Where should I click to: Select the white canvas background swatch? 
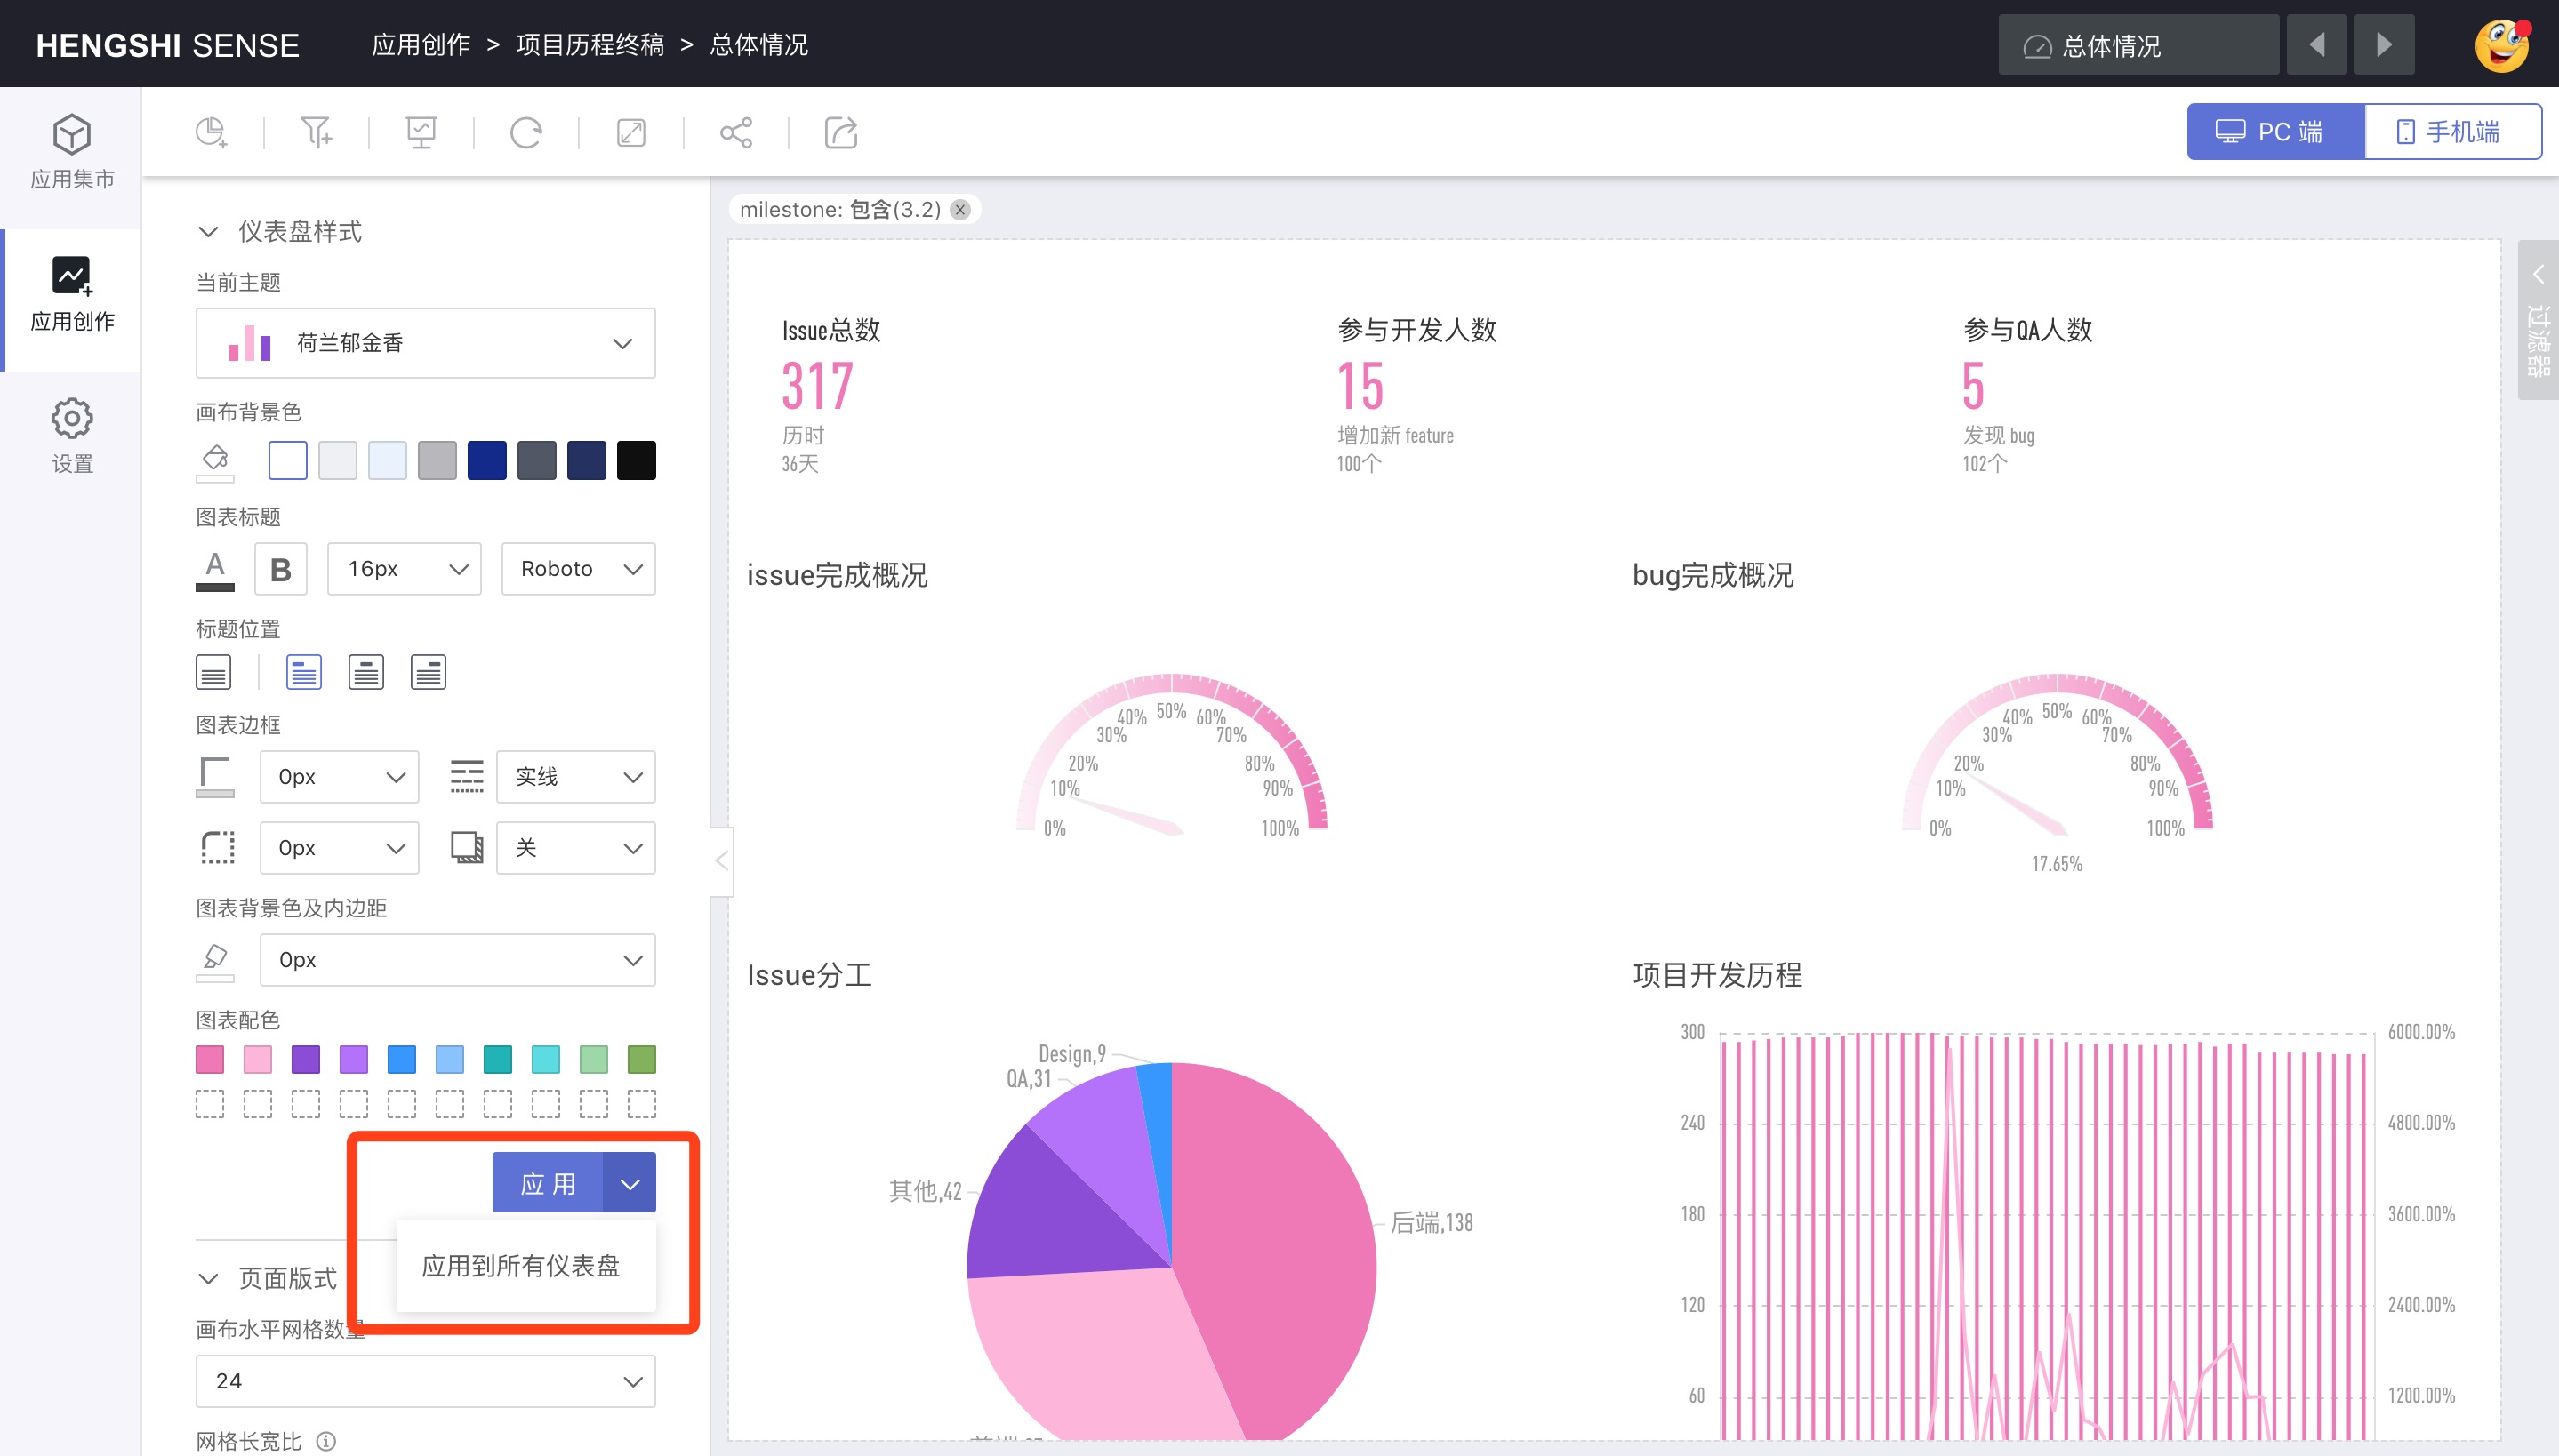(288, 461)
